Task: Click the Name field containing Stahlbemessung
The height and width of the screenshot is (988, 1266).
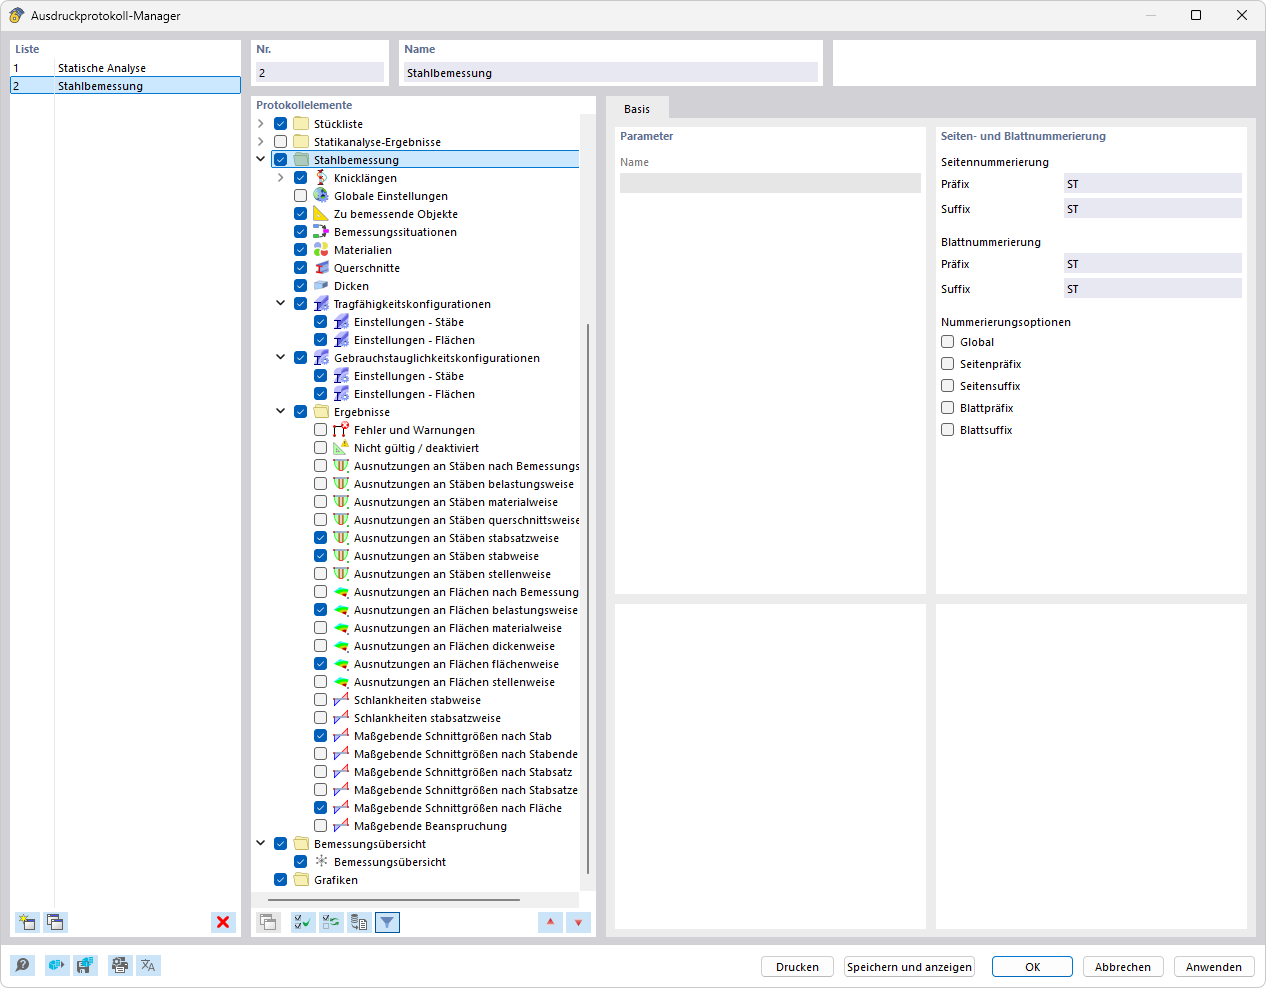Action: pos(610,73)
